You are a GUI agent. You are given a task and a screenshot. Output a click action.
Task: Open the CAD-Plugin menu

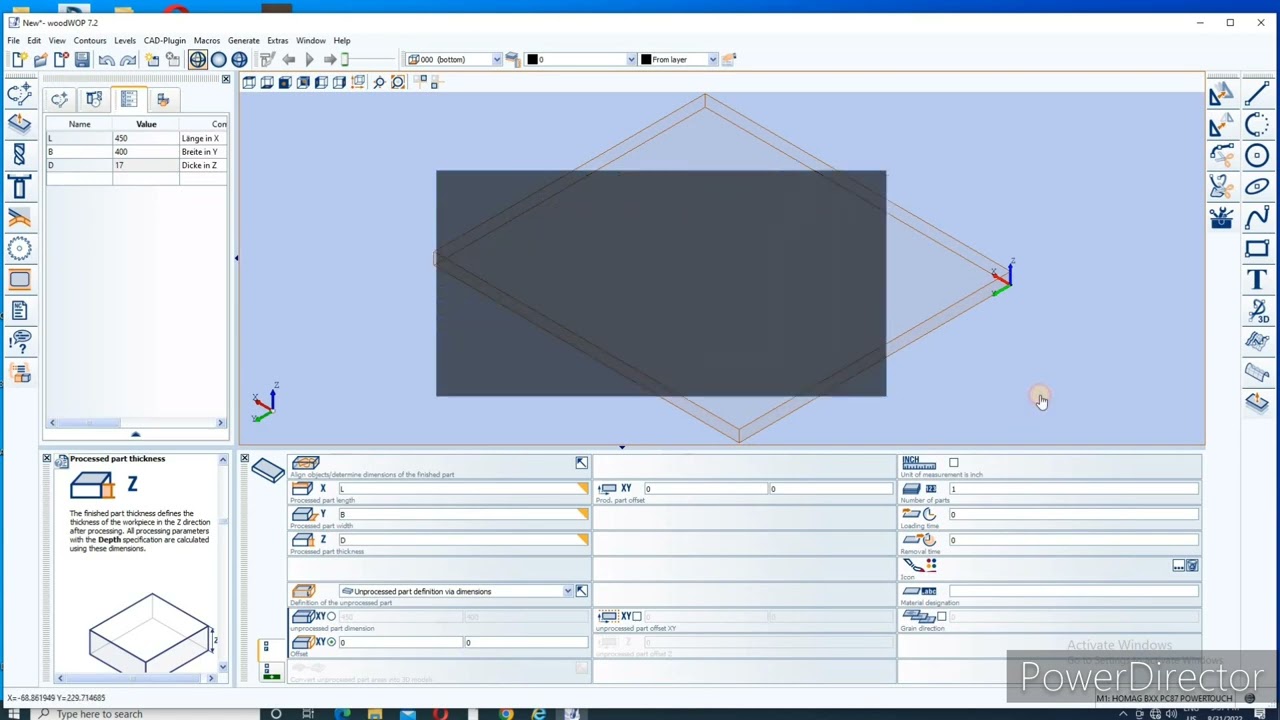click(x=164, y=41)
